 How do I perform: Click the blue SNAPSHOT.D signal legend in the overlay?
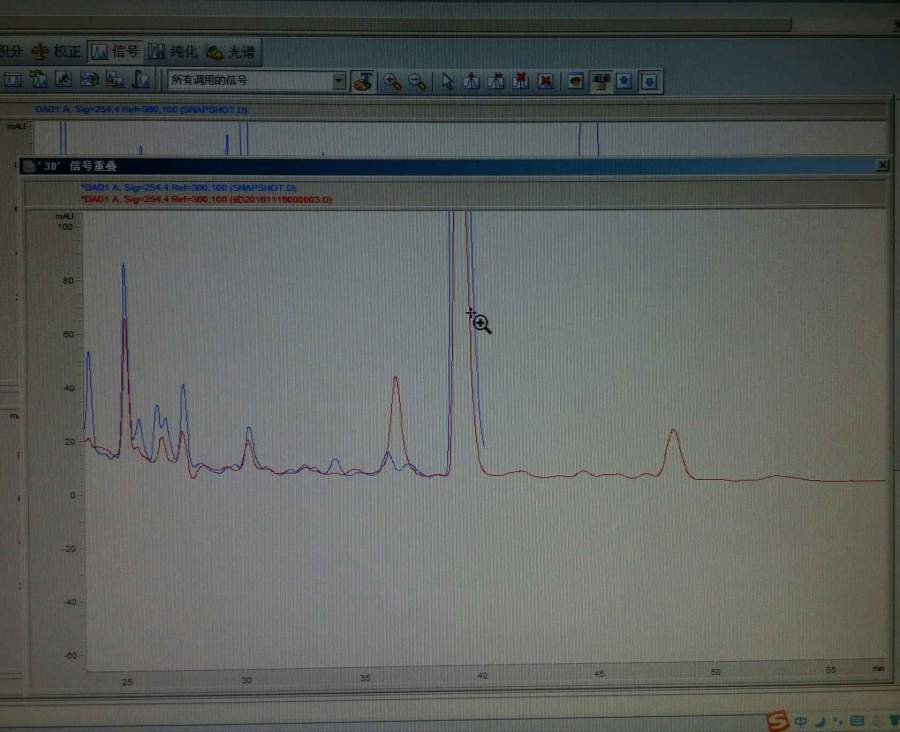[x=188, y=188]
